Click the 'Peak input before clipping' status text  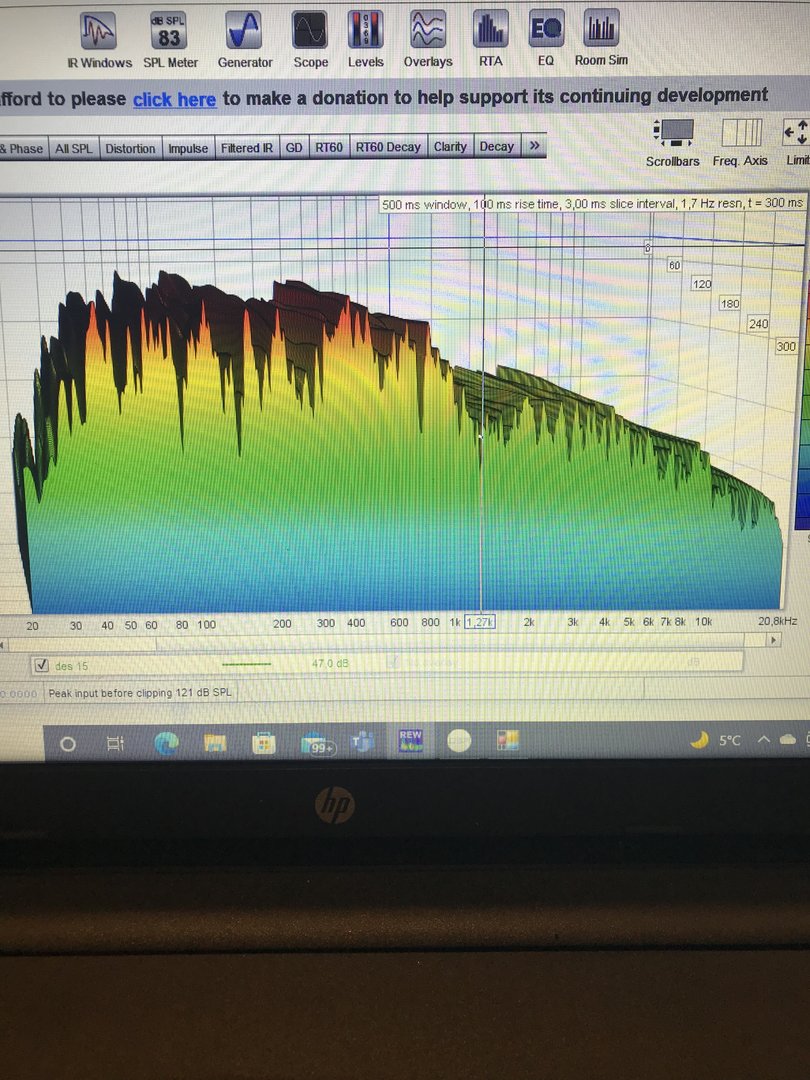click(140, 693)
